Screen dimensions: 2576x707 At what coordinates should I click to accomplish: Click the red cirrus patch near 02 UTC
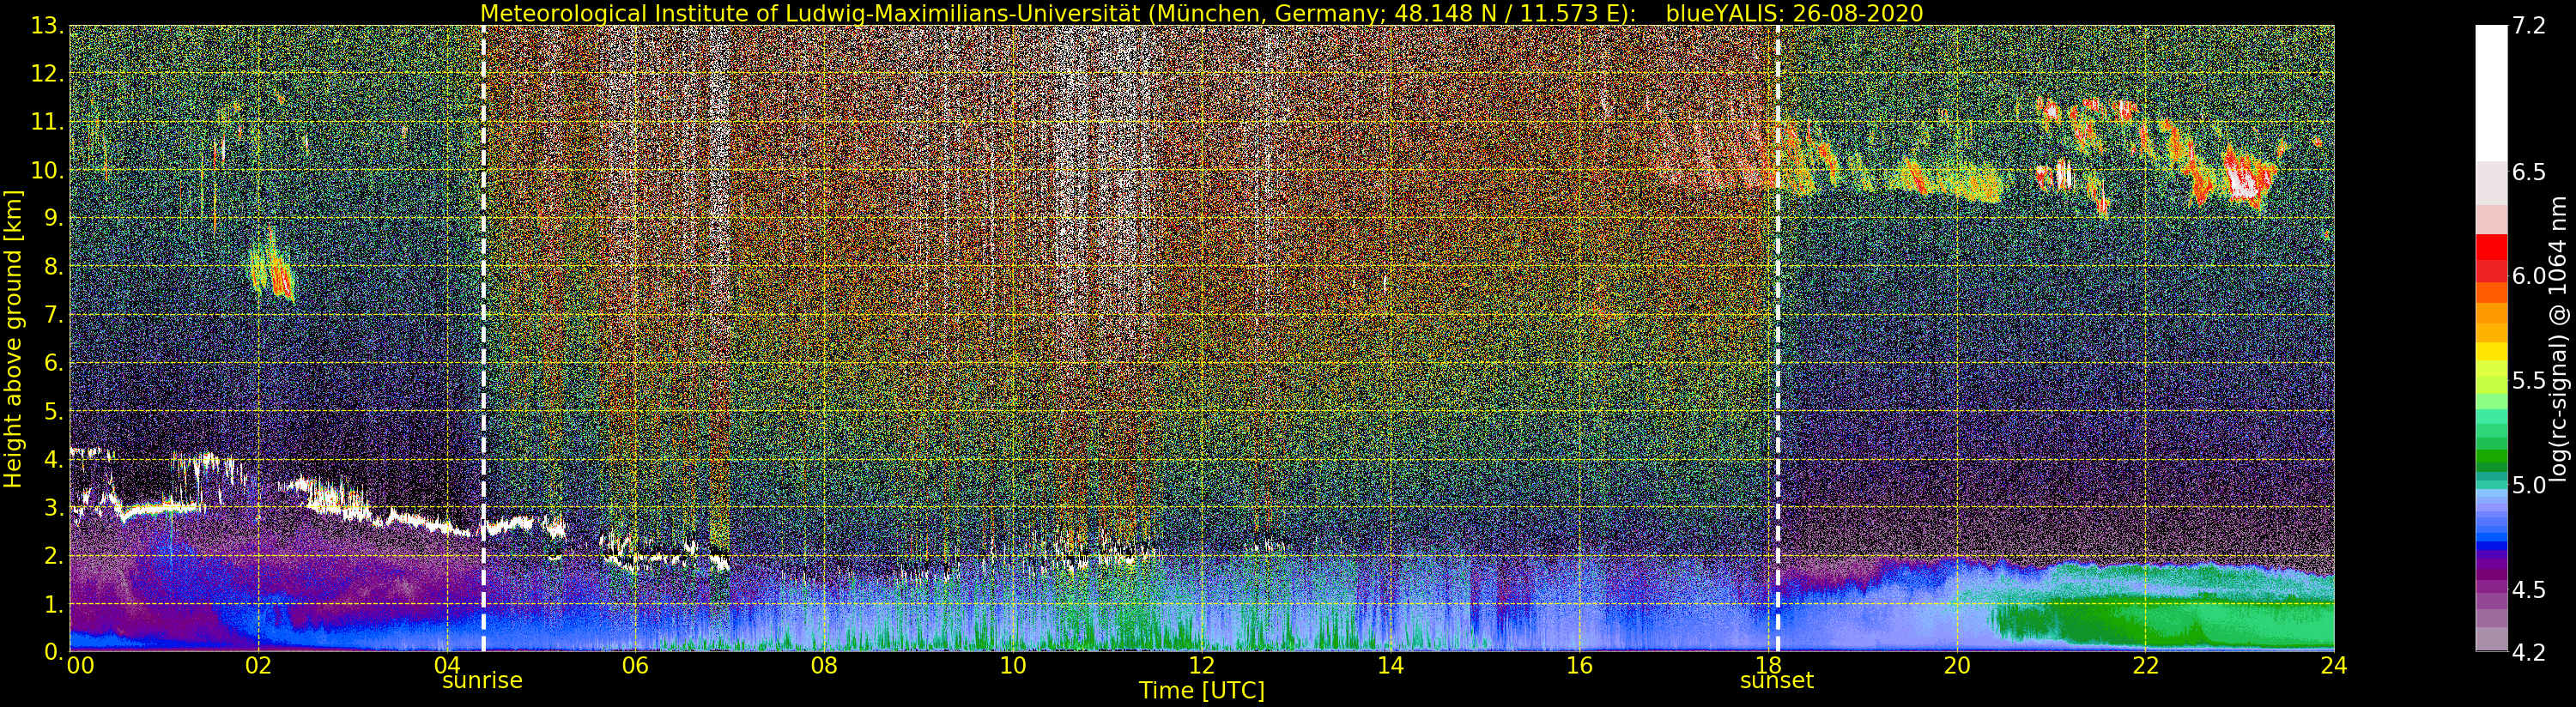click(x=281, y=277)
